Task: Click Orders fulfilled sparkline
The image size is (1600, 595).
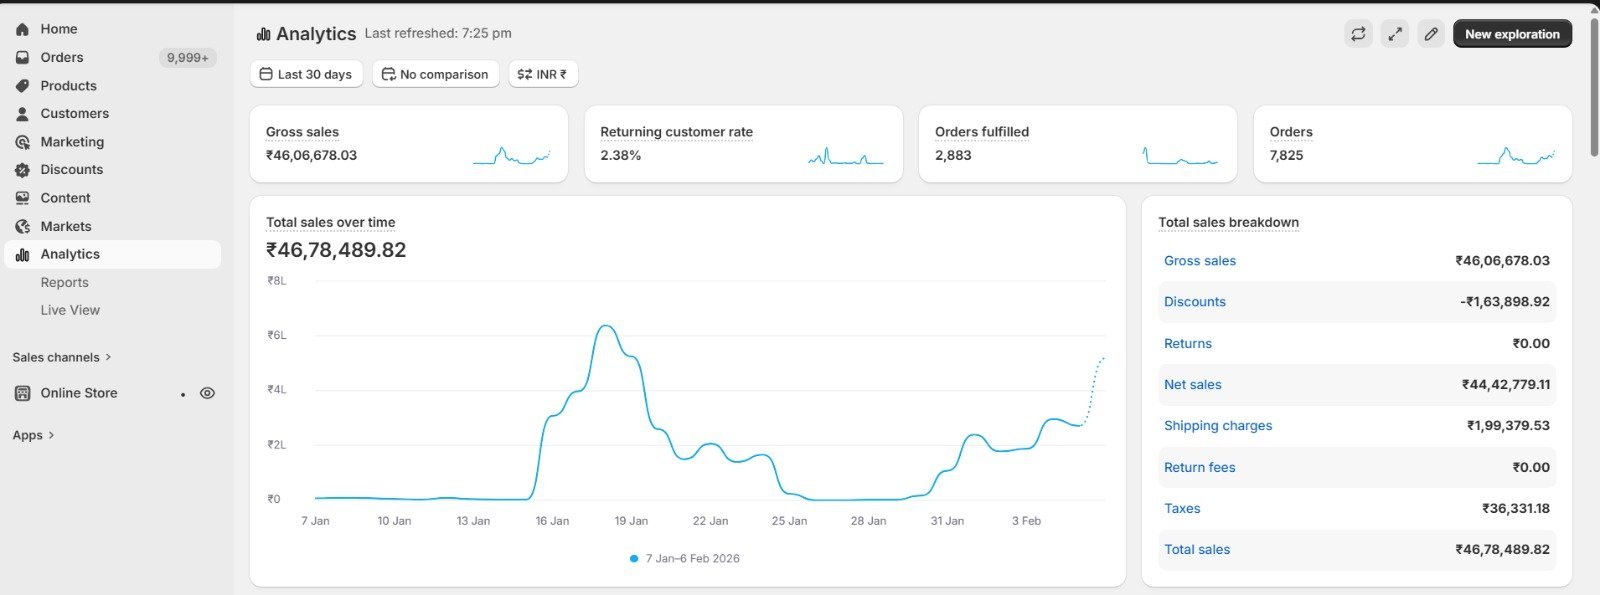Action: [x=1180, y=156]
